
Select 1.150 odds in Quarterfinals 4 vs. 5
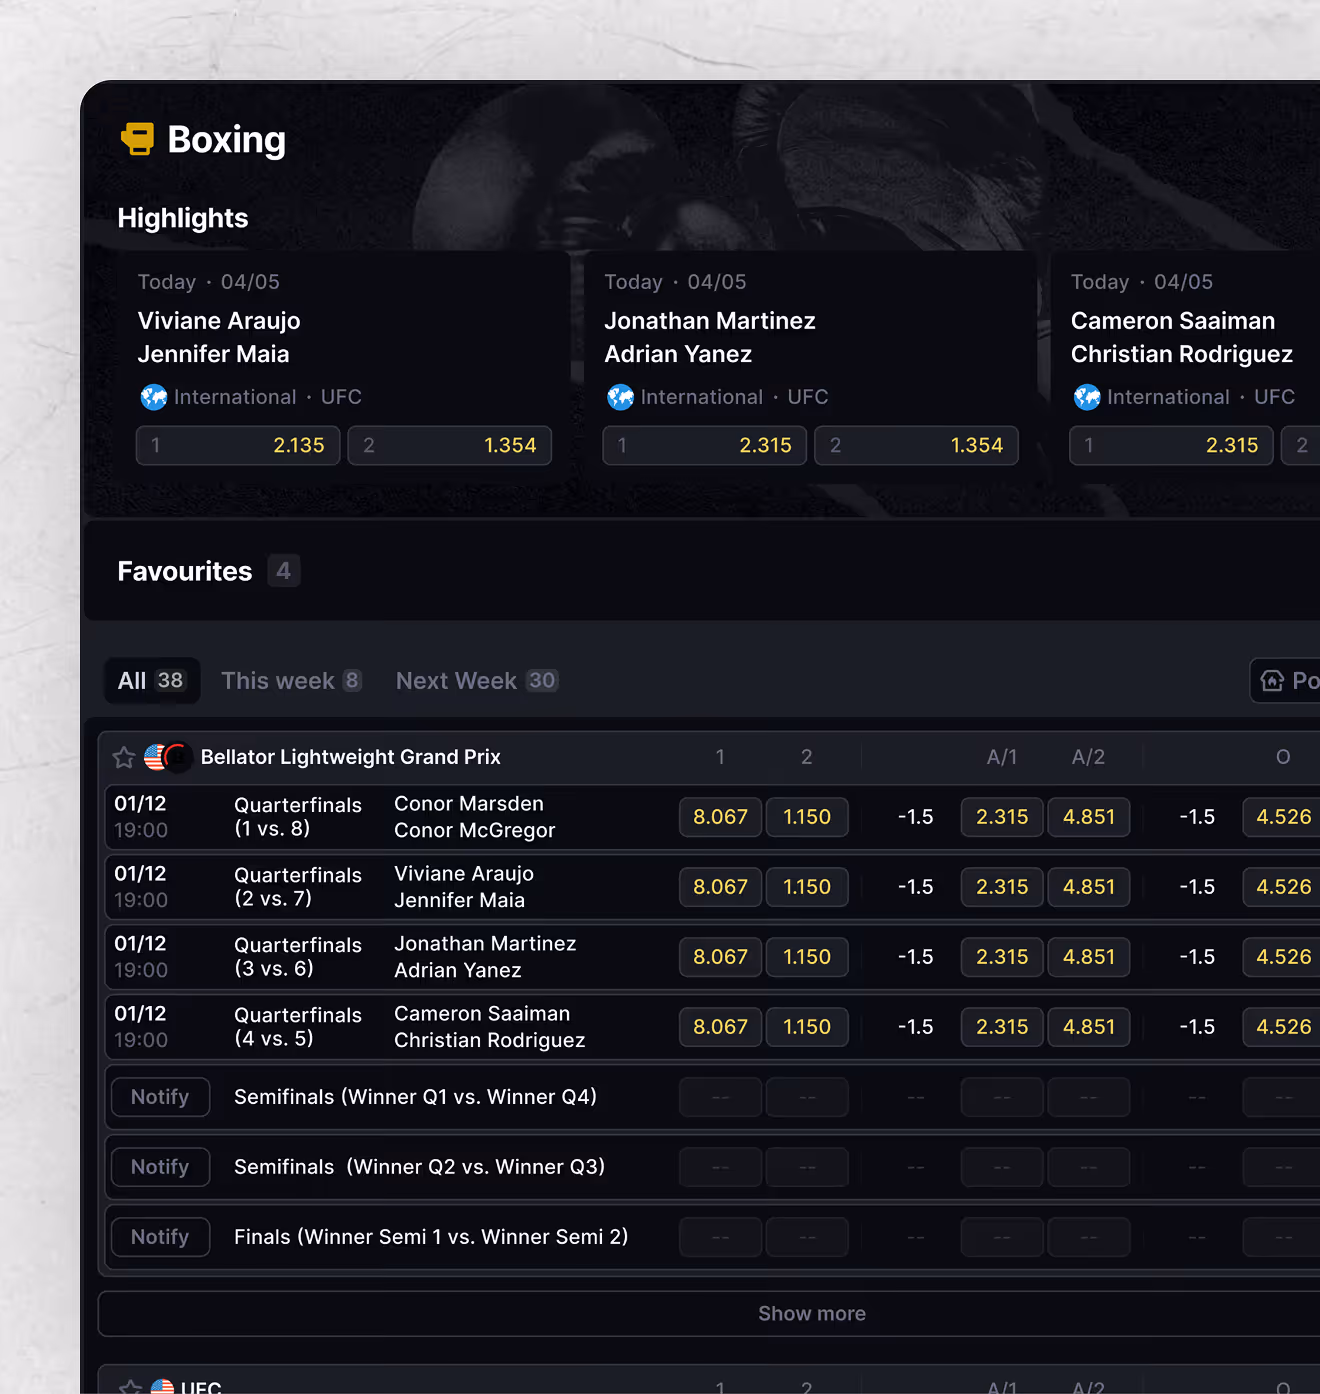point(807,1027)
